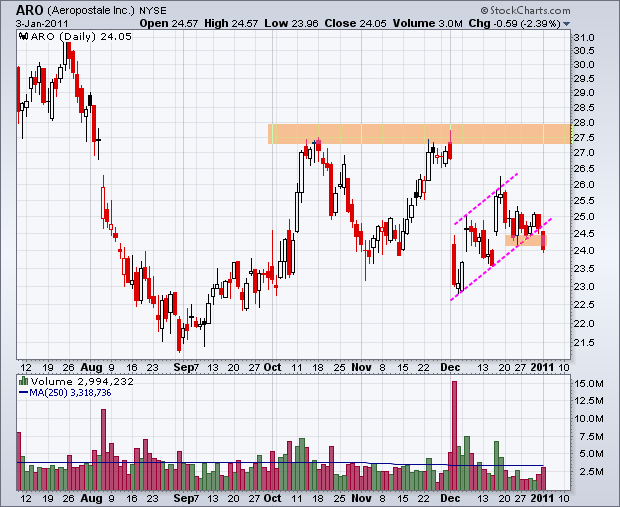This screenshot has height=507, width=620.
Task: Click the Low 23.96 value
Action: [291, 23]
